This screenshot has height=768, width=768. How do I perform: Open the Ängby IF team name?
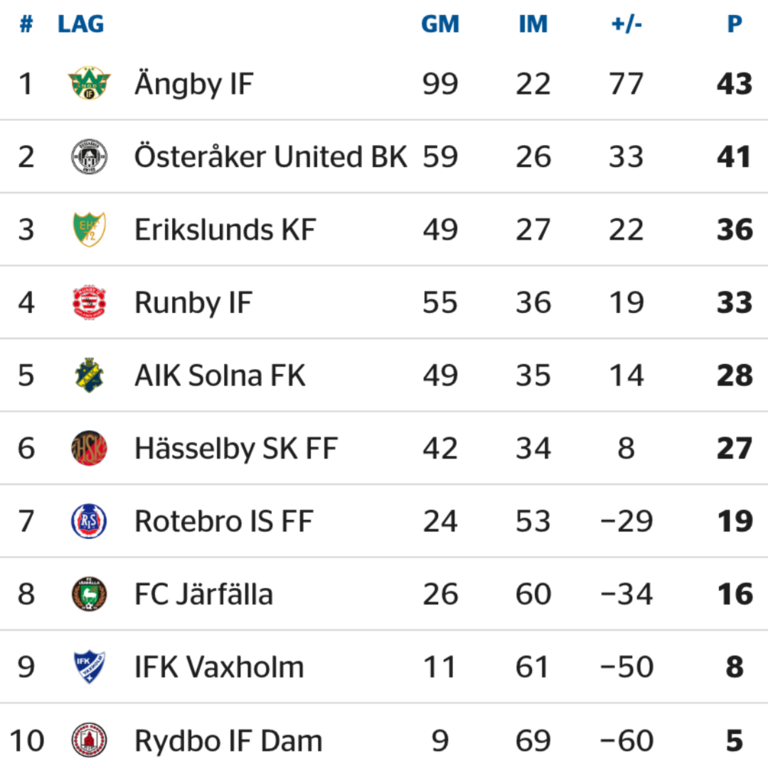[194, 84]
